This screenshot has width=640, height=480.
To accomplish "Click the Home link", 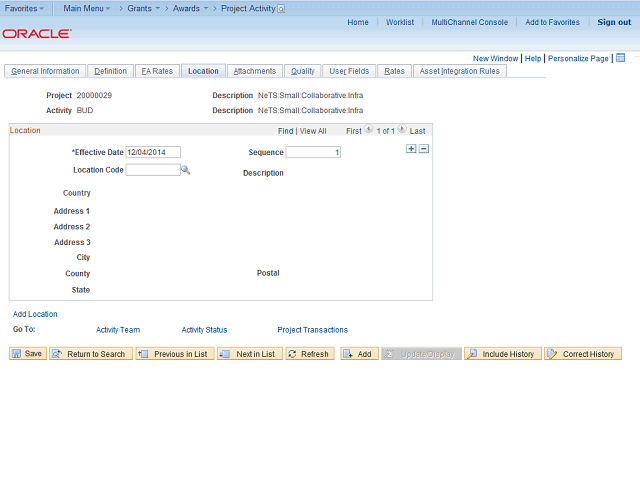I will coord(358,22).
